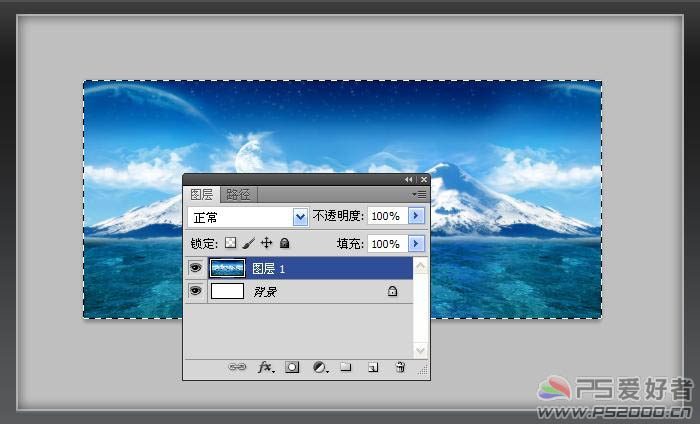
Task: Open the 填充 fill slider arrow
Action: pos(417,243)
